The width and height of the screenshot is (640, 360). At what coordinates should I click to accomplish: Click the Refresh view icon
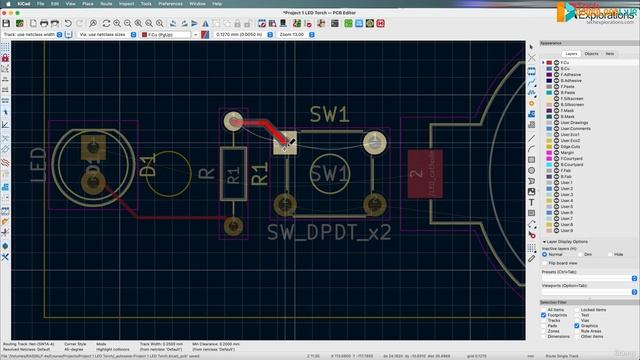click(106, 24)
